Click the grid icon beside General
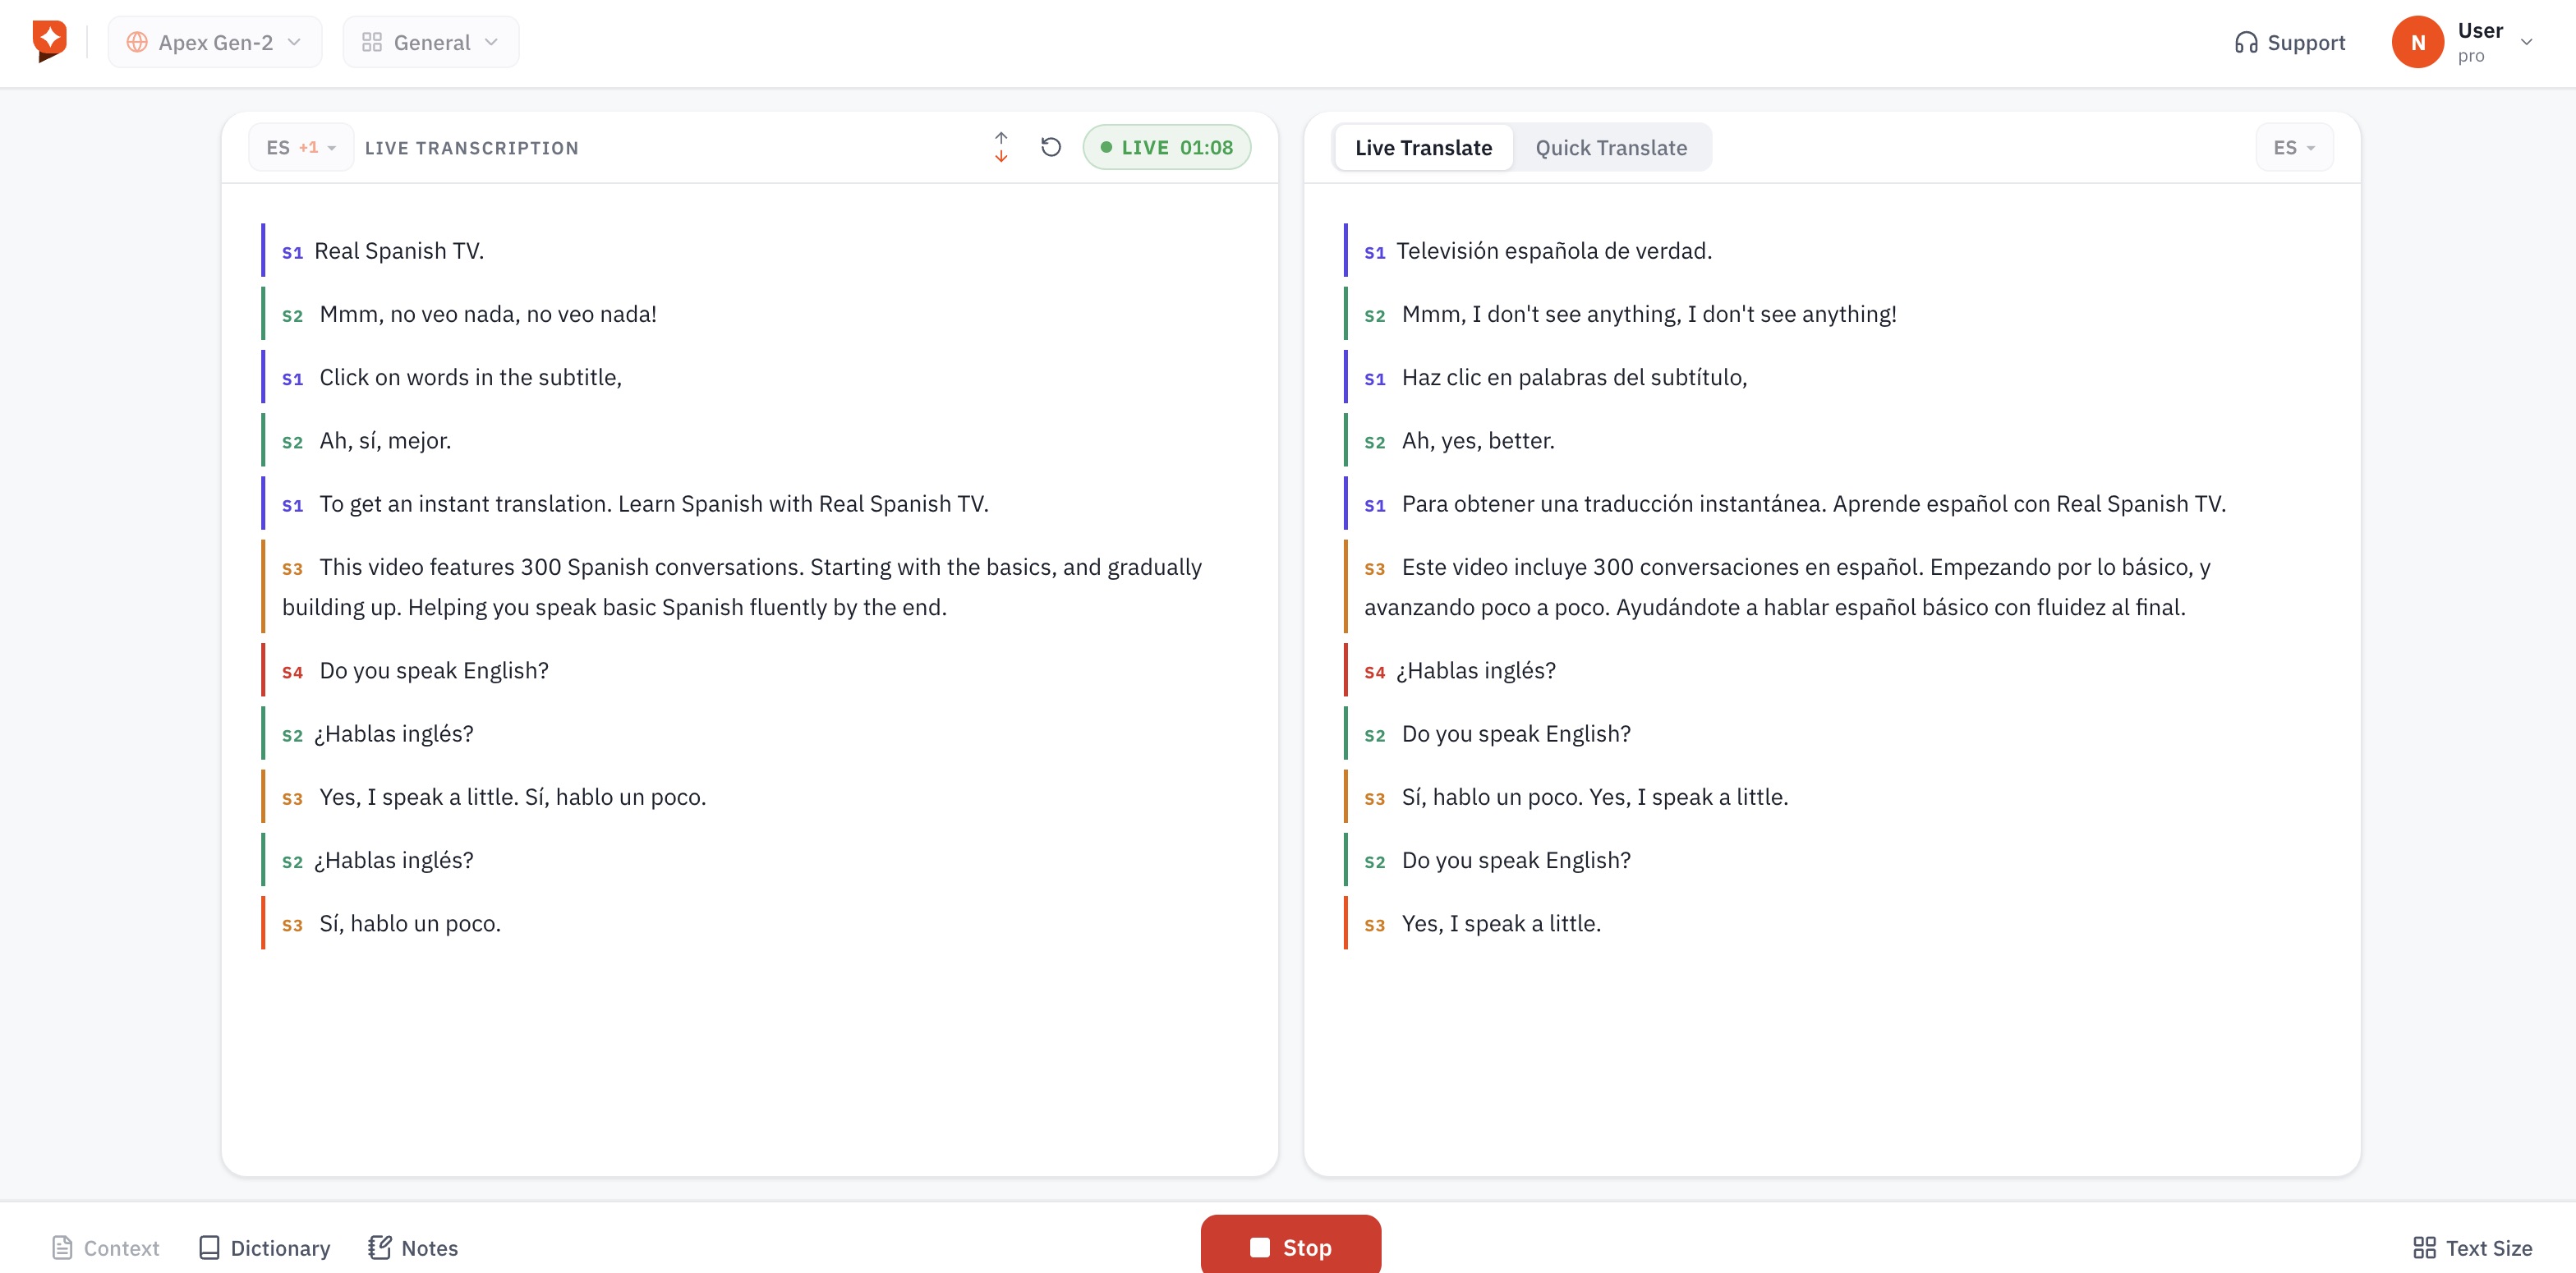This screenshot has width=2576, height=1273. pyautogui.click(x=372, y=42)
